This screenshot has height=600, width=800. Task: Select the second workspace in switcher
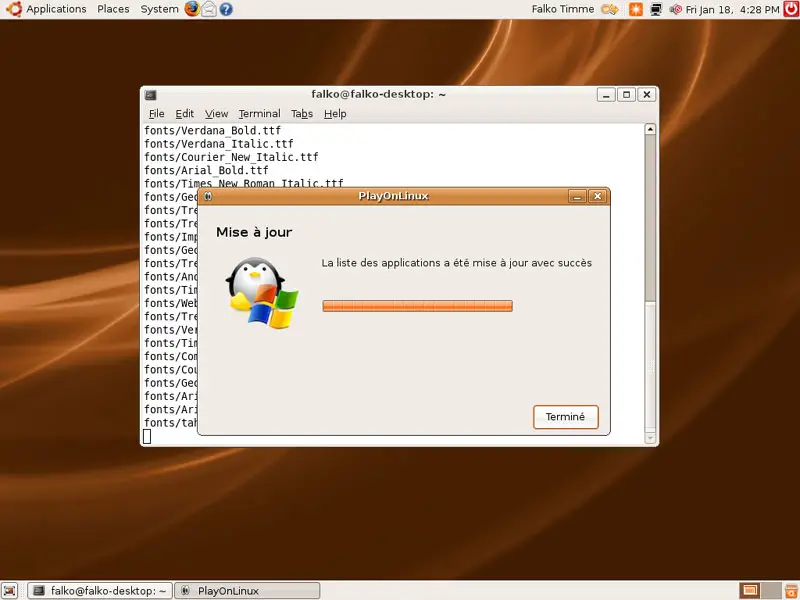point(771,590)
